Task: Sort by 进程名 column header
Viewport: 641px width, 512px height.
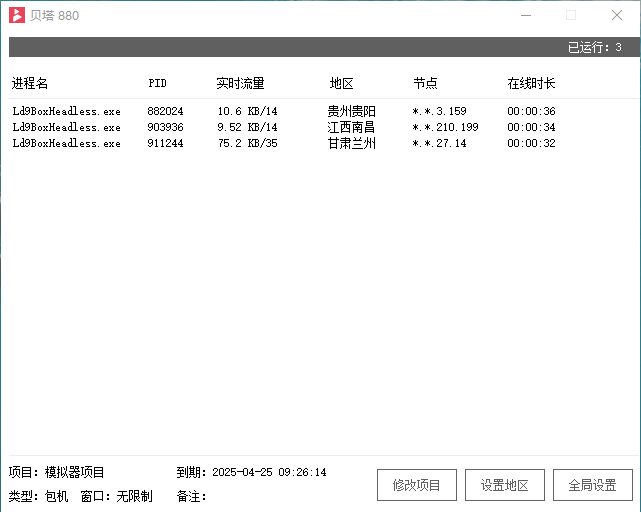Action: 30,84
